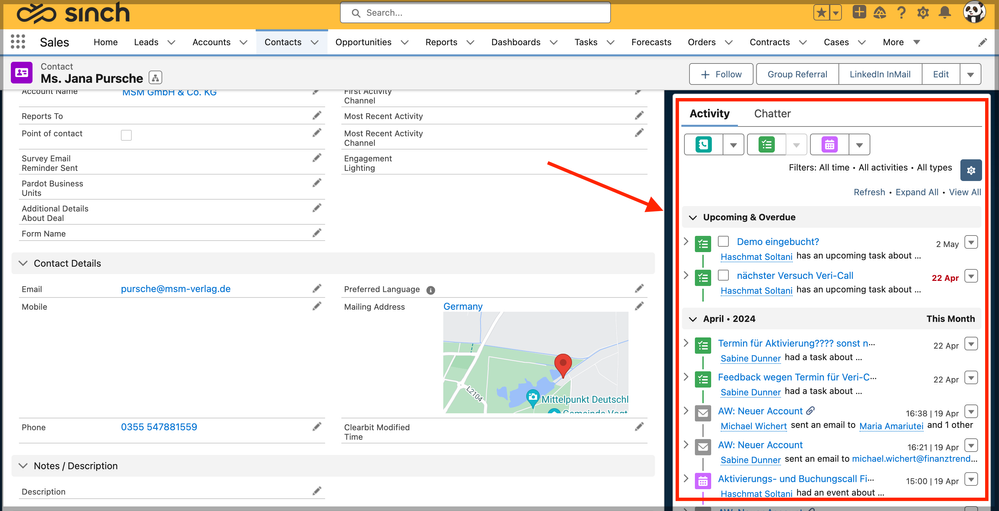Check the nächster Versuch Veri-Call checkbox

click(x=723, y=275)
